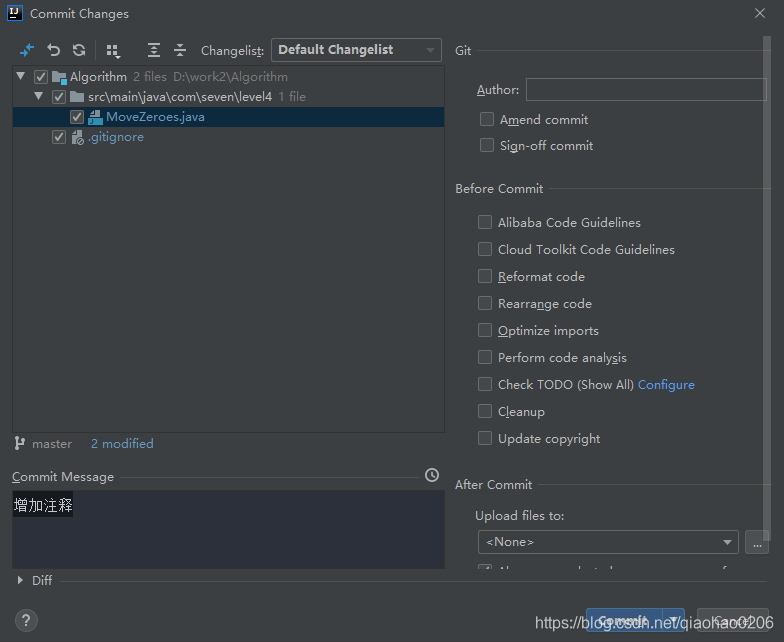Tick the Reformat code checkbox
This screenshot has height=642, width=784.
tap(485, 276)
